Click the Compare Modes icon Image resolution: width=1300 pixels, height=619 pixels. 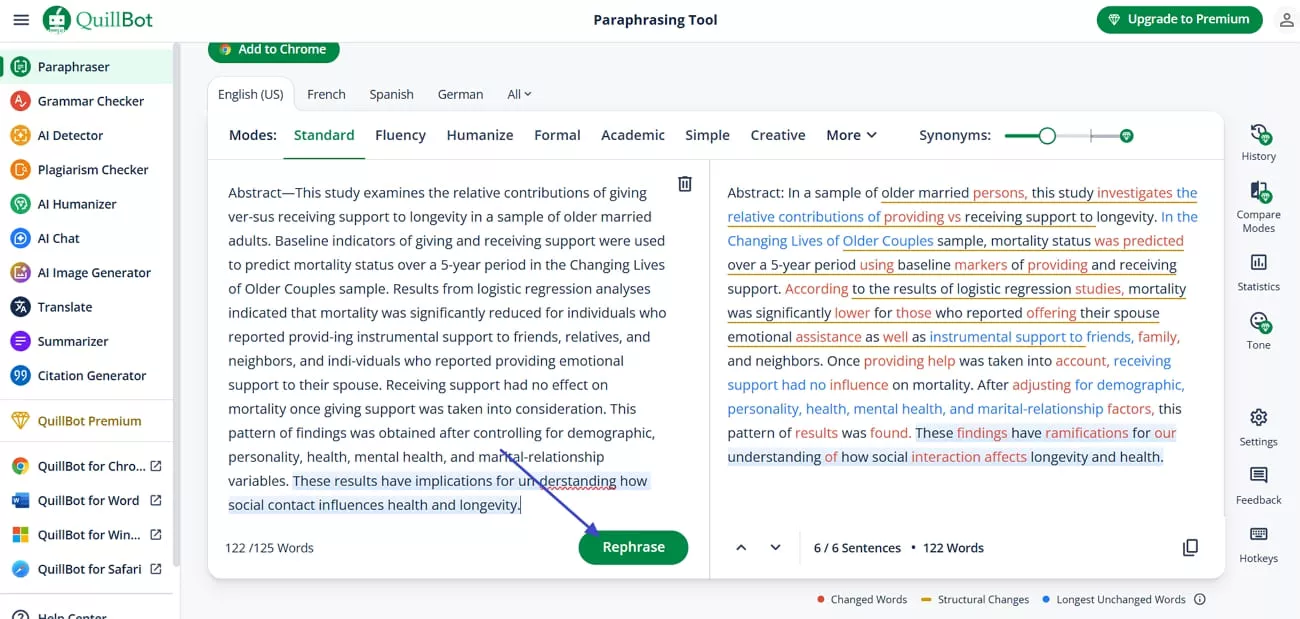click(x=1258, y=193)
